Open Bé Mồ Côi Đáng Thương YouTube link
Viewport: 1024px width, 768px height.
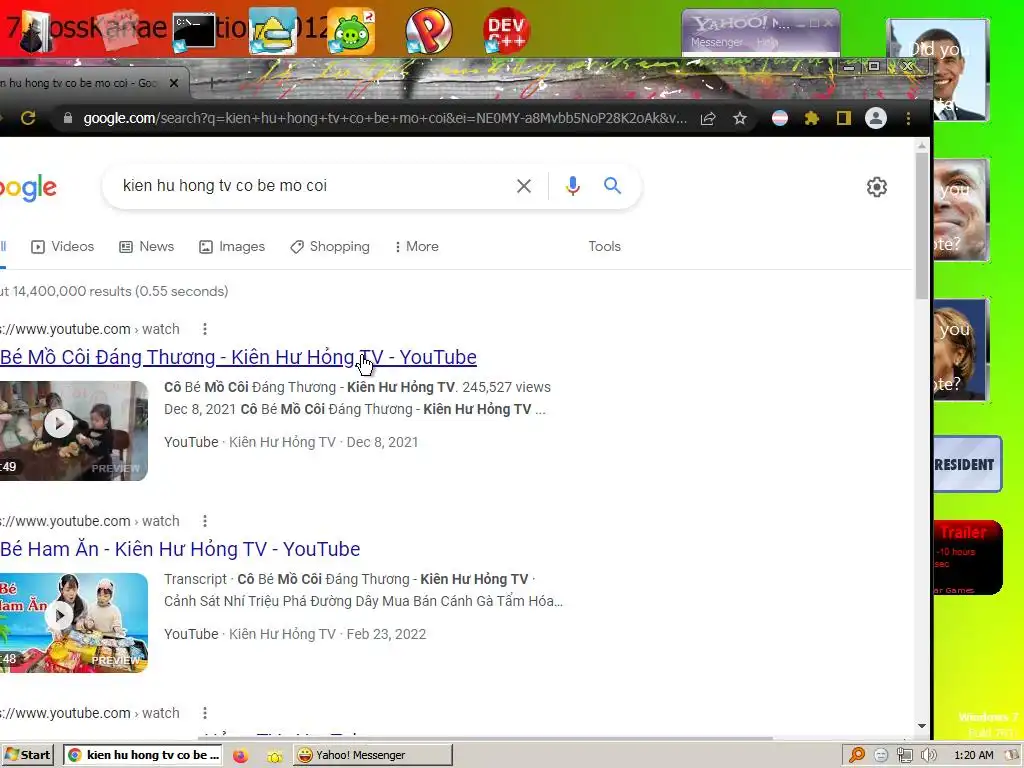238,357
